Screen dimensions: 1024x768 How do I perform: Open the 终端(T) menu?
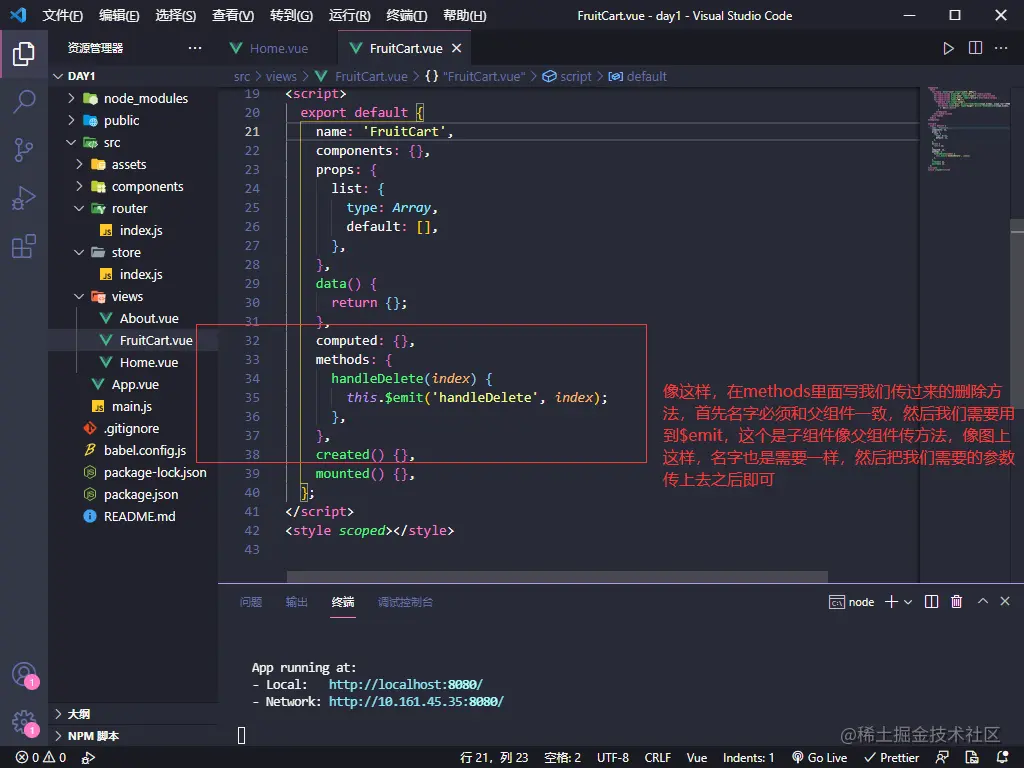[x=406, y=16]
